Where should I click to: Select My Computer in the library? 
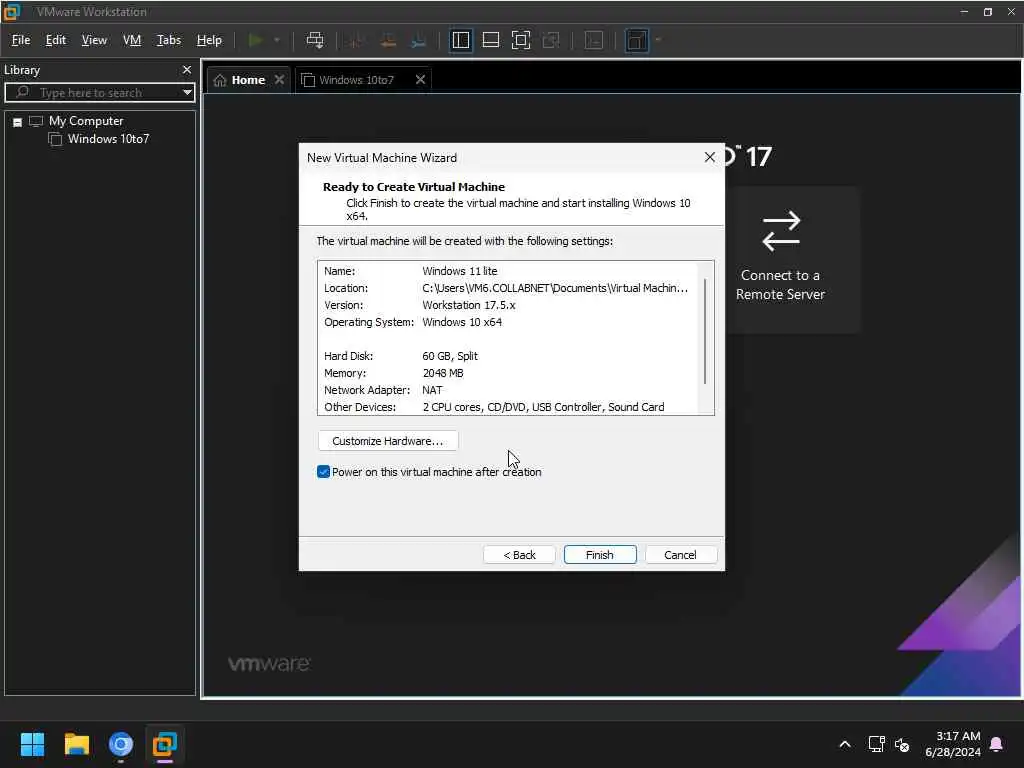coord(86,121)
